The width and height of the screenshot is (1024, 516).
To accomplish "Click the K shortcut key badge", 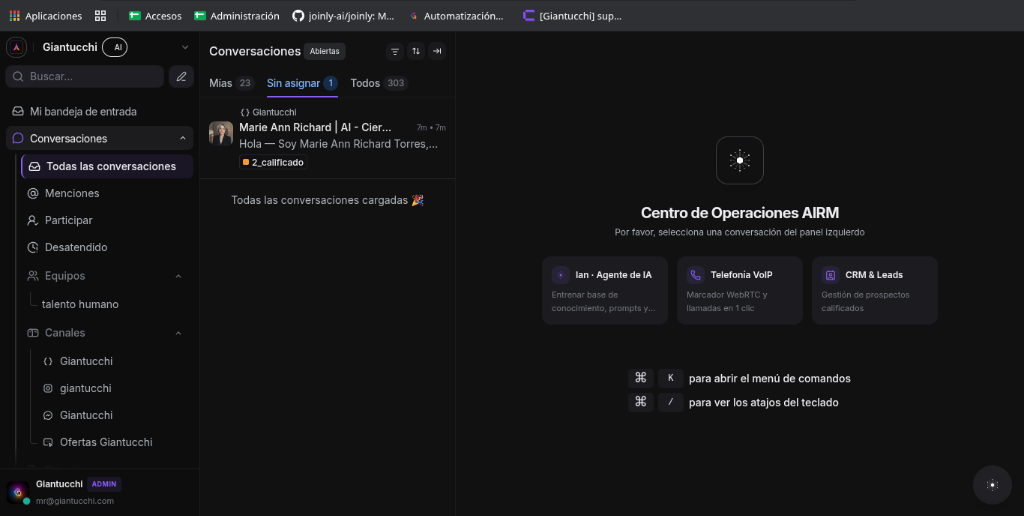I will tap(671, 378).
